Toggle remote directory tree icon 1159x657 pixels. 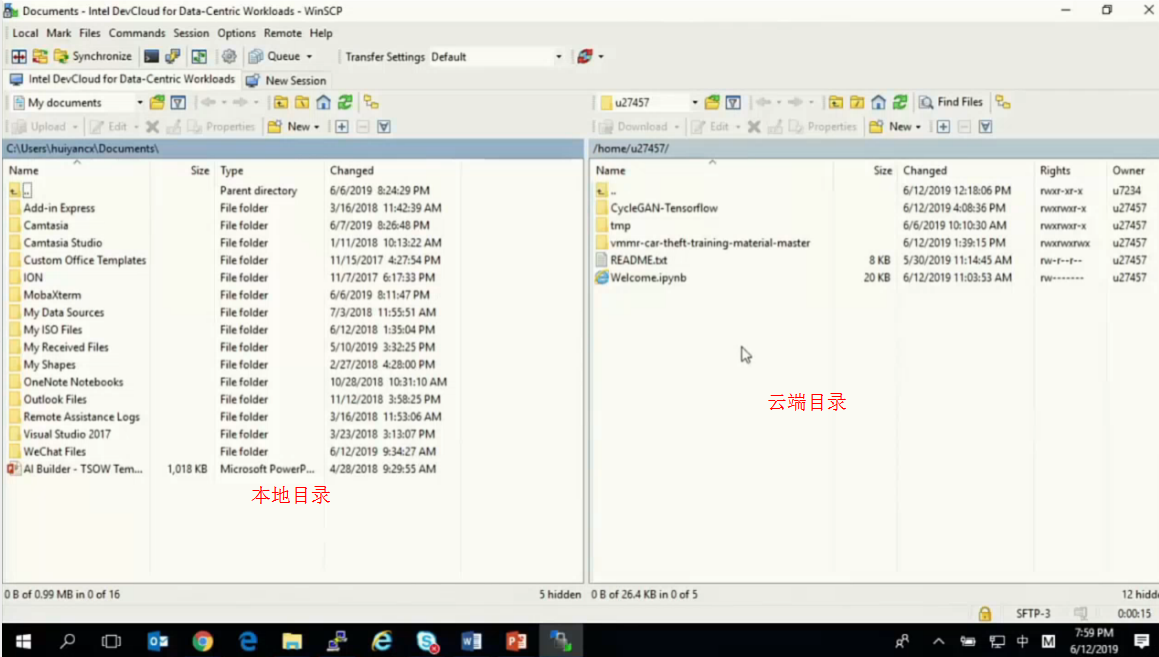tap(1003, 103)
